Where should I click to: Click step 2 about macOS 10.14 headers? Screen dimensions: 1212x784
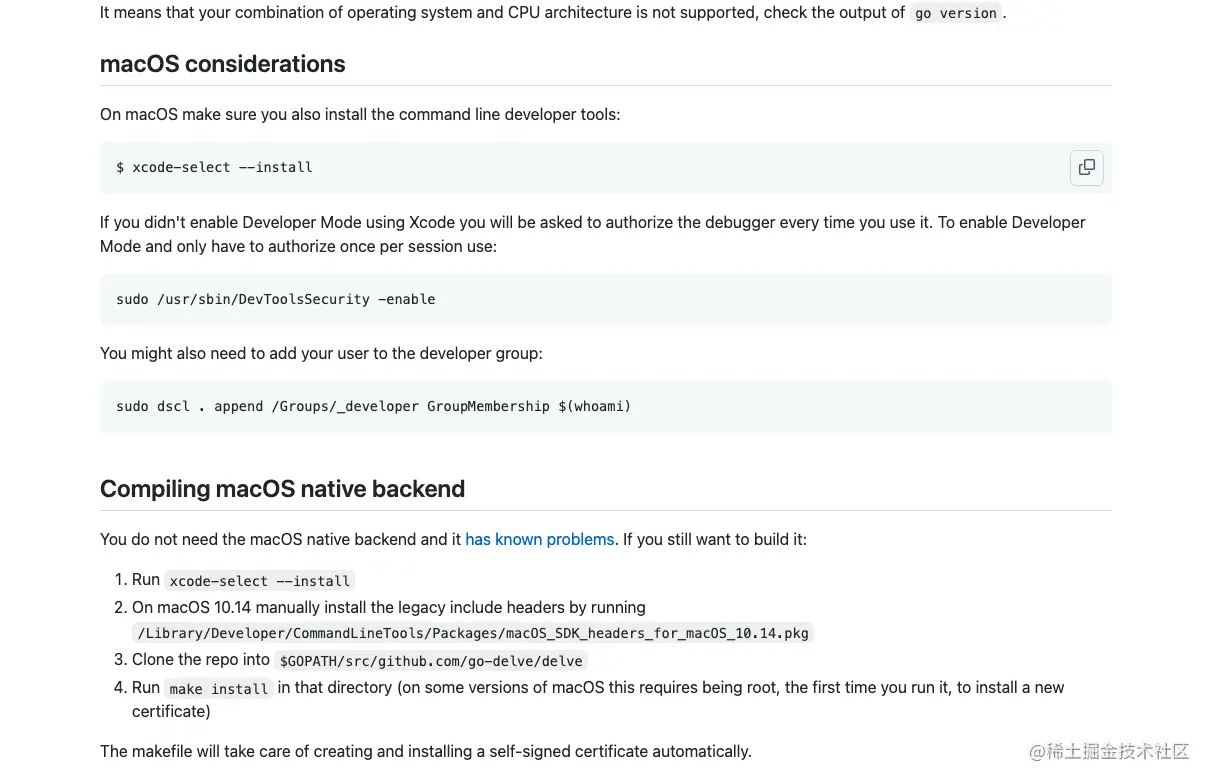(x=388, y=607)
